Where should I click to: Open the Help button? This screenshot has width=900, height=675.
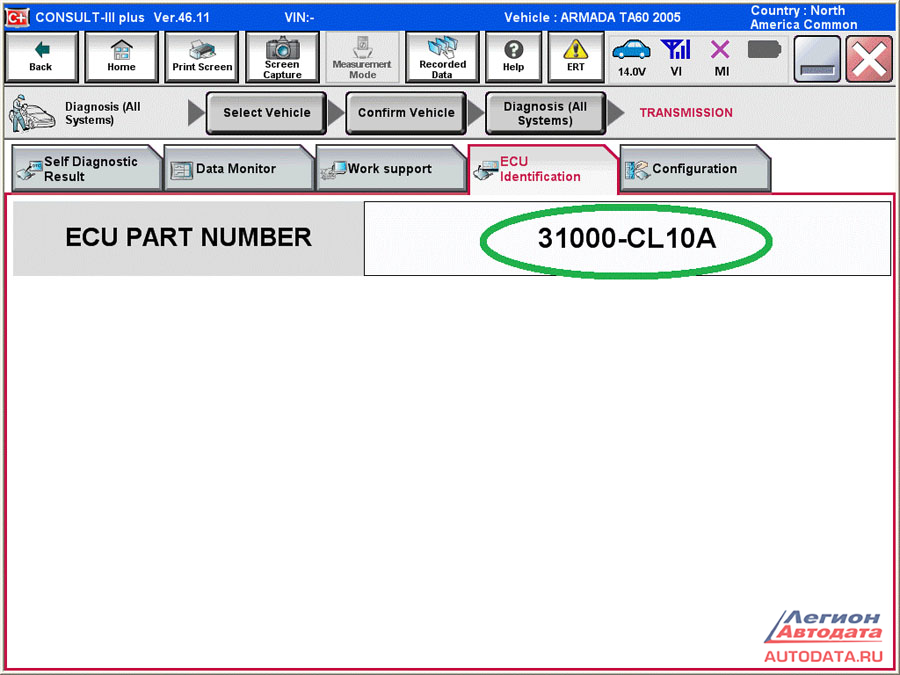point(513,57)
